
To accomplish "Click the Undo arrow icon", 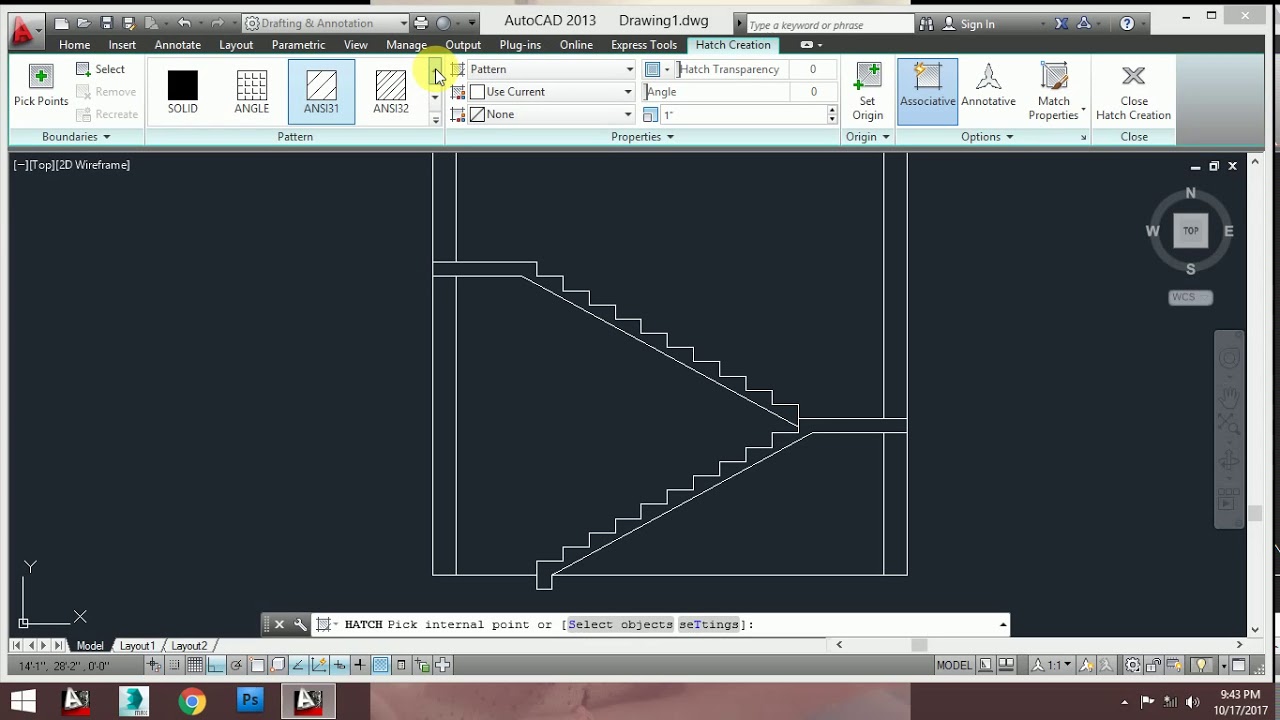I will [183, 23].
